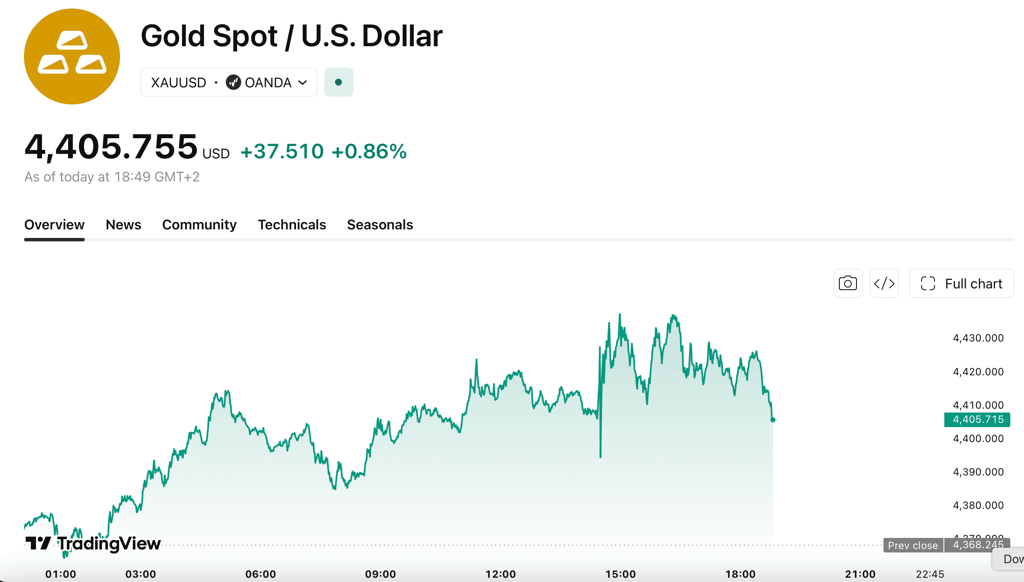Click the OANDA broker logo icon
This screenshot has height=582, width=1024.
click(233, 82)
